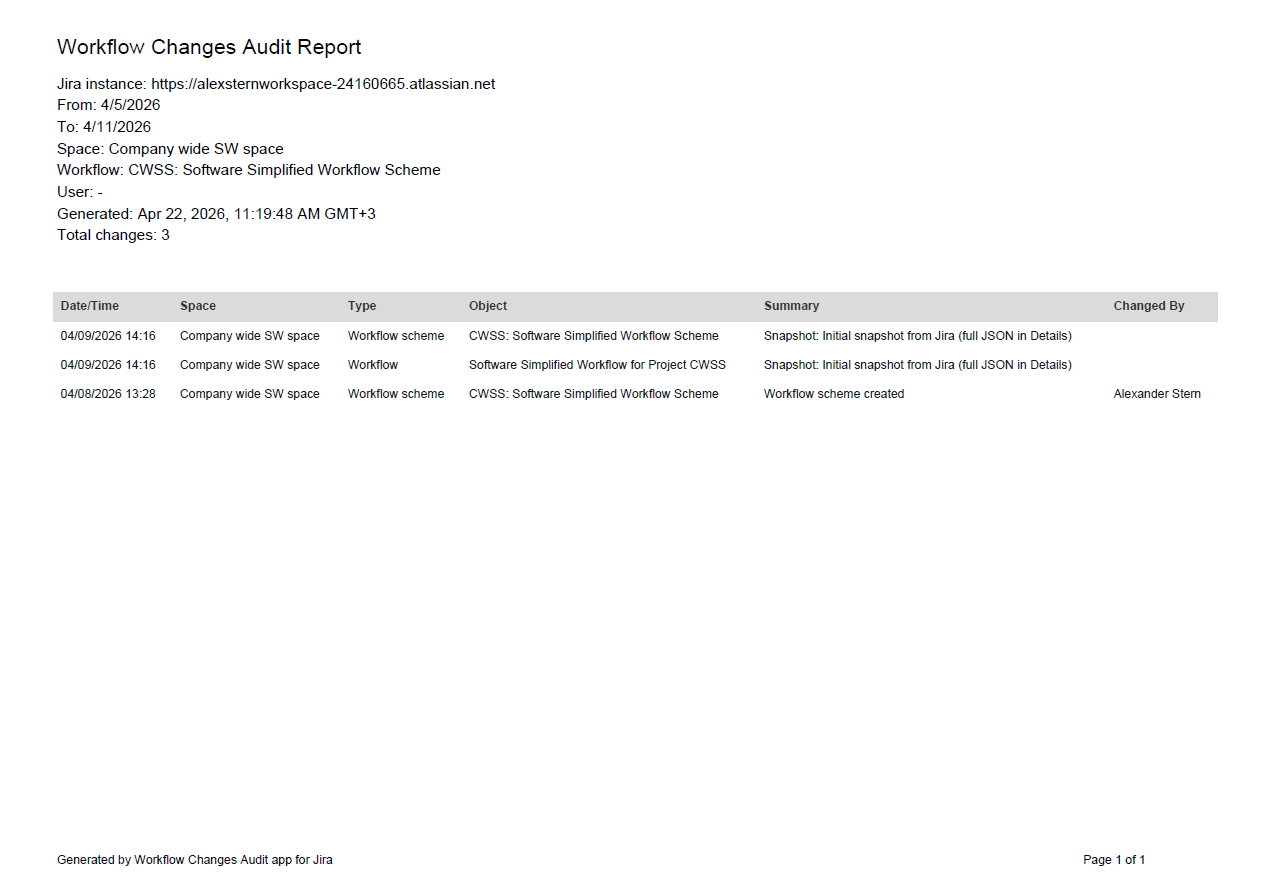Sort by the Changed By column header
Screen dimensions: 1270x886
pyautogui.click(x=1148, y=306)
